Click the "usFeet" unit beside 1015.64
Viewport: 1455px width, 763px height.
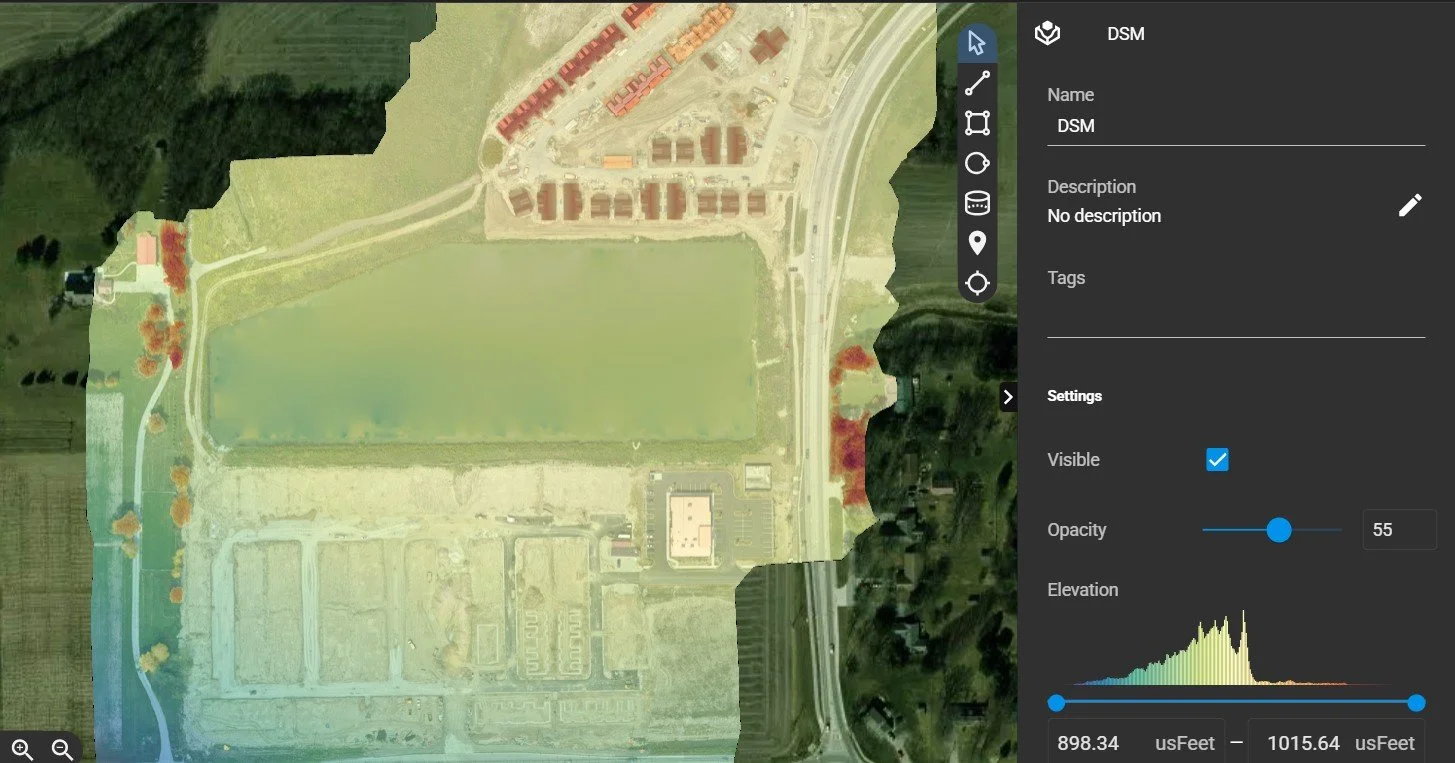pyautogui.click(x=1385, y=743)
